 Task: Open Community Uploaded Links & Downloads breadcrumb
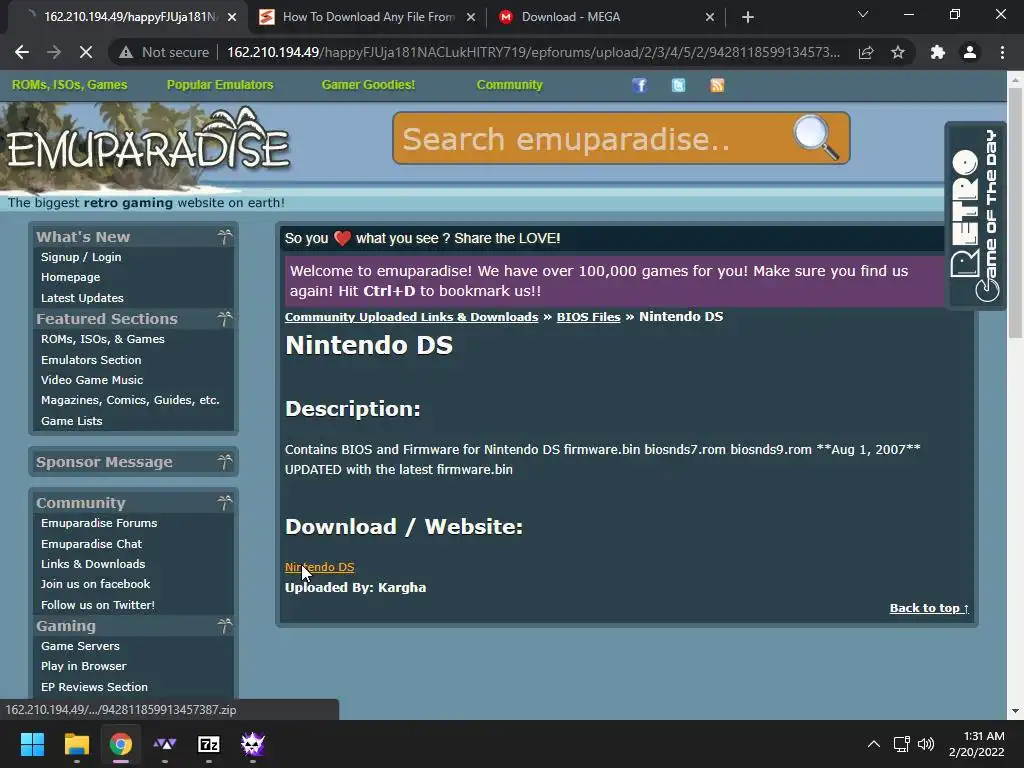click(411, 317)
